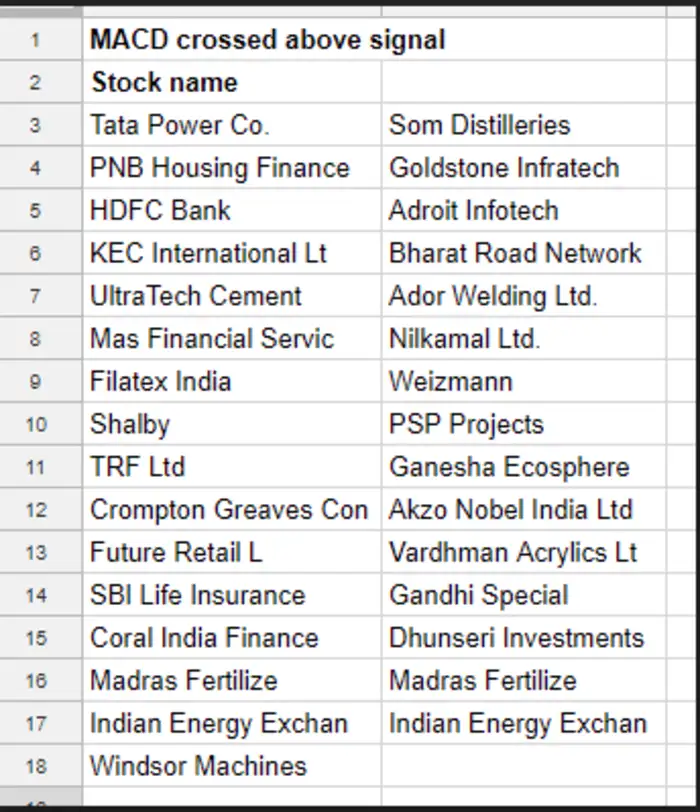Image resolution: width=700 pixels, height=812 pixels.
Task: Select the PNB Housing Finance cell
Action: coord(220,168)
